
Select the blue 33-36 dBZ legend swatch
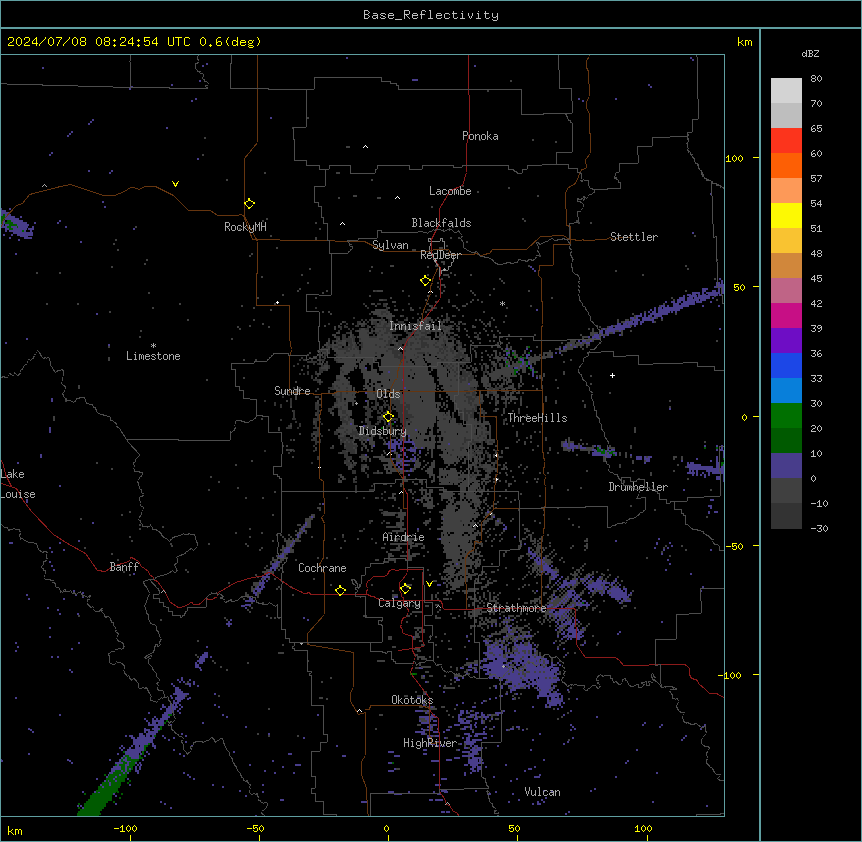[786, 365]
